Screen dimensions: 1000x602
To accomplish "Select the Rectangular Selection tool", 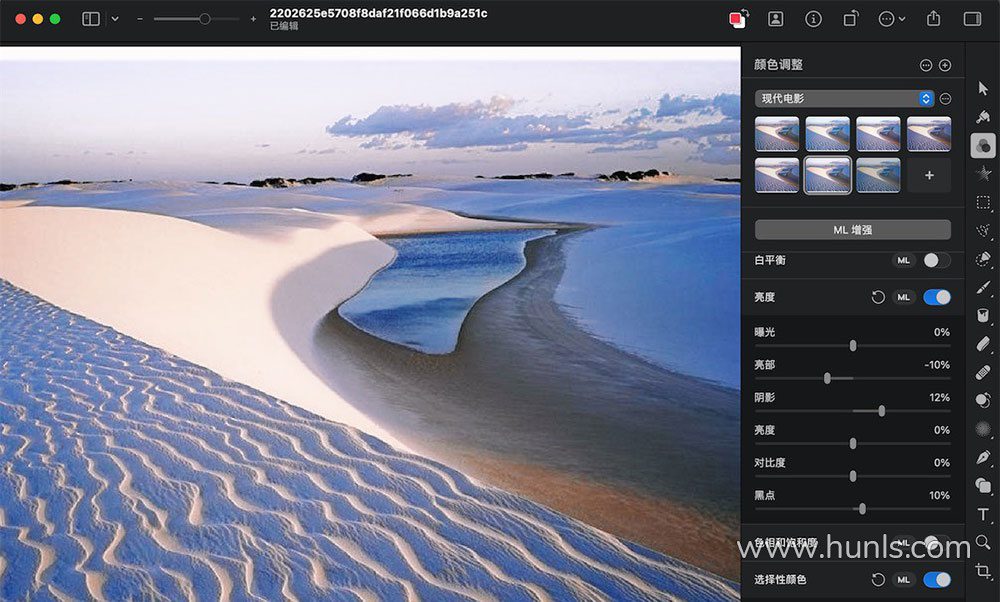I will [x=983, y=203].
